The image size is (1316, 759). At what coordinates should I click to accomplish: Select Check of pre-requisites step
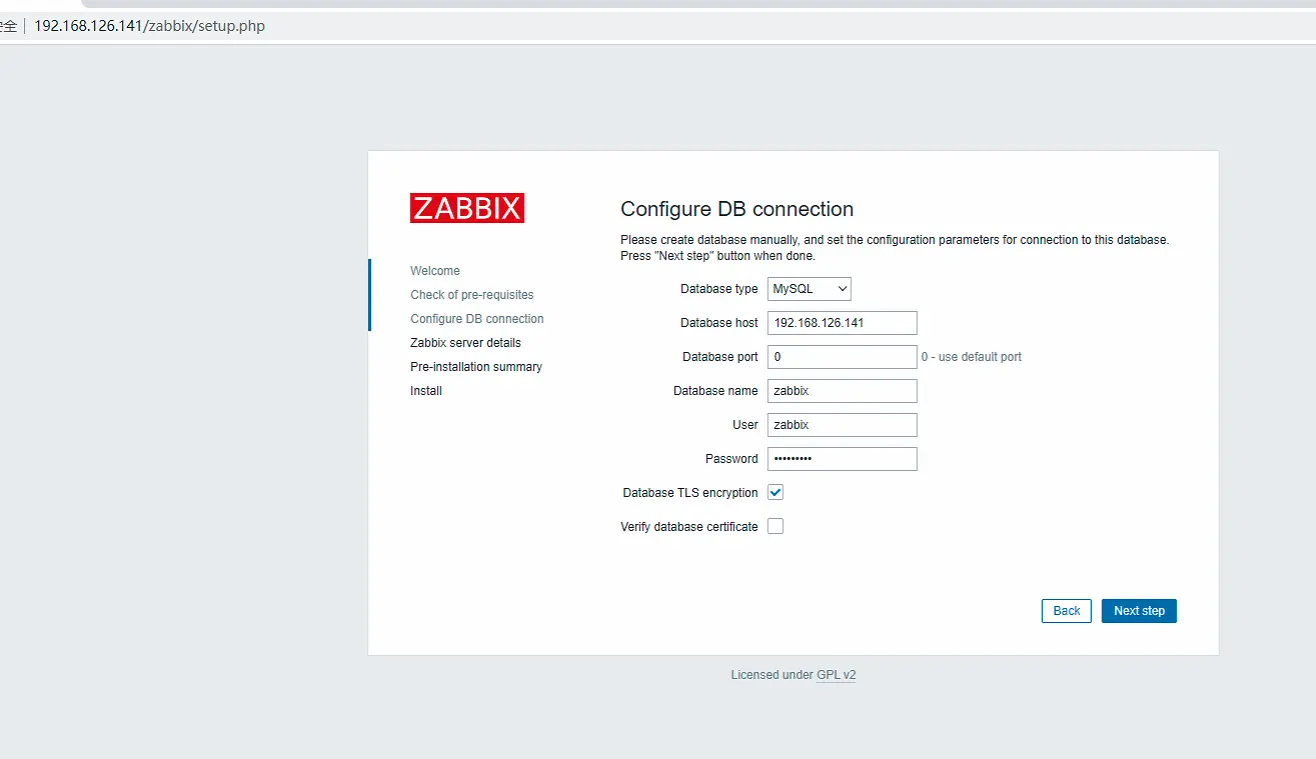(x=472, y=295)
